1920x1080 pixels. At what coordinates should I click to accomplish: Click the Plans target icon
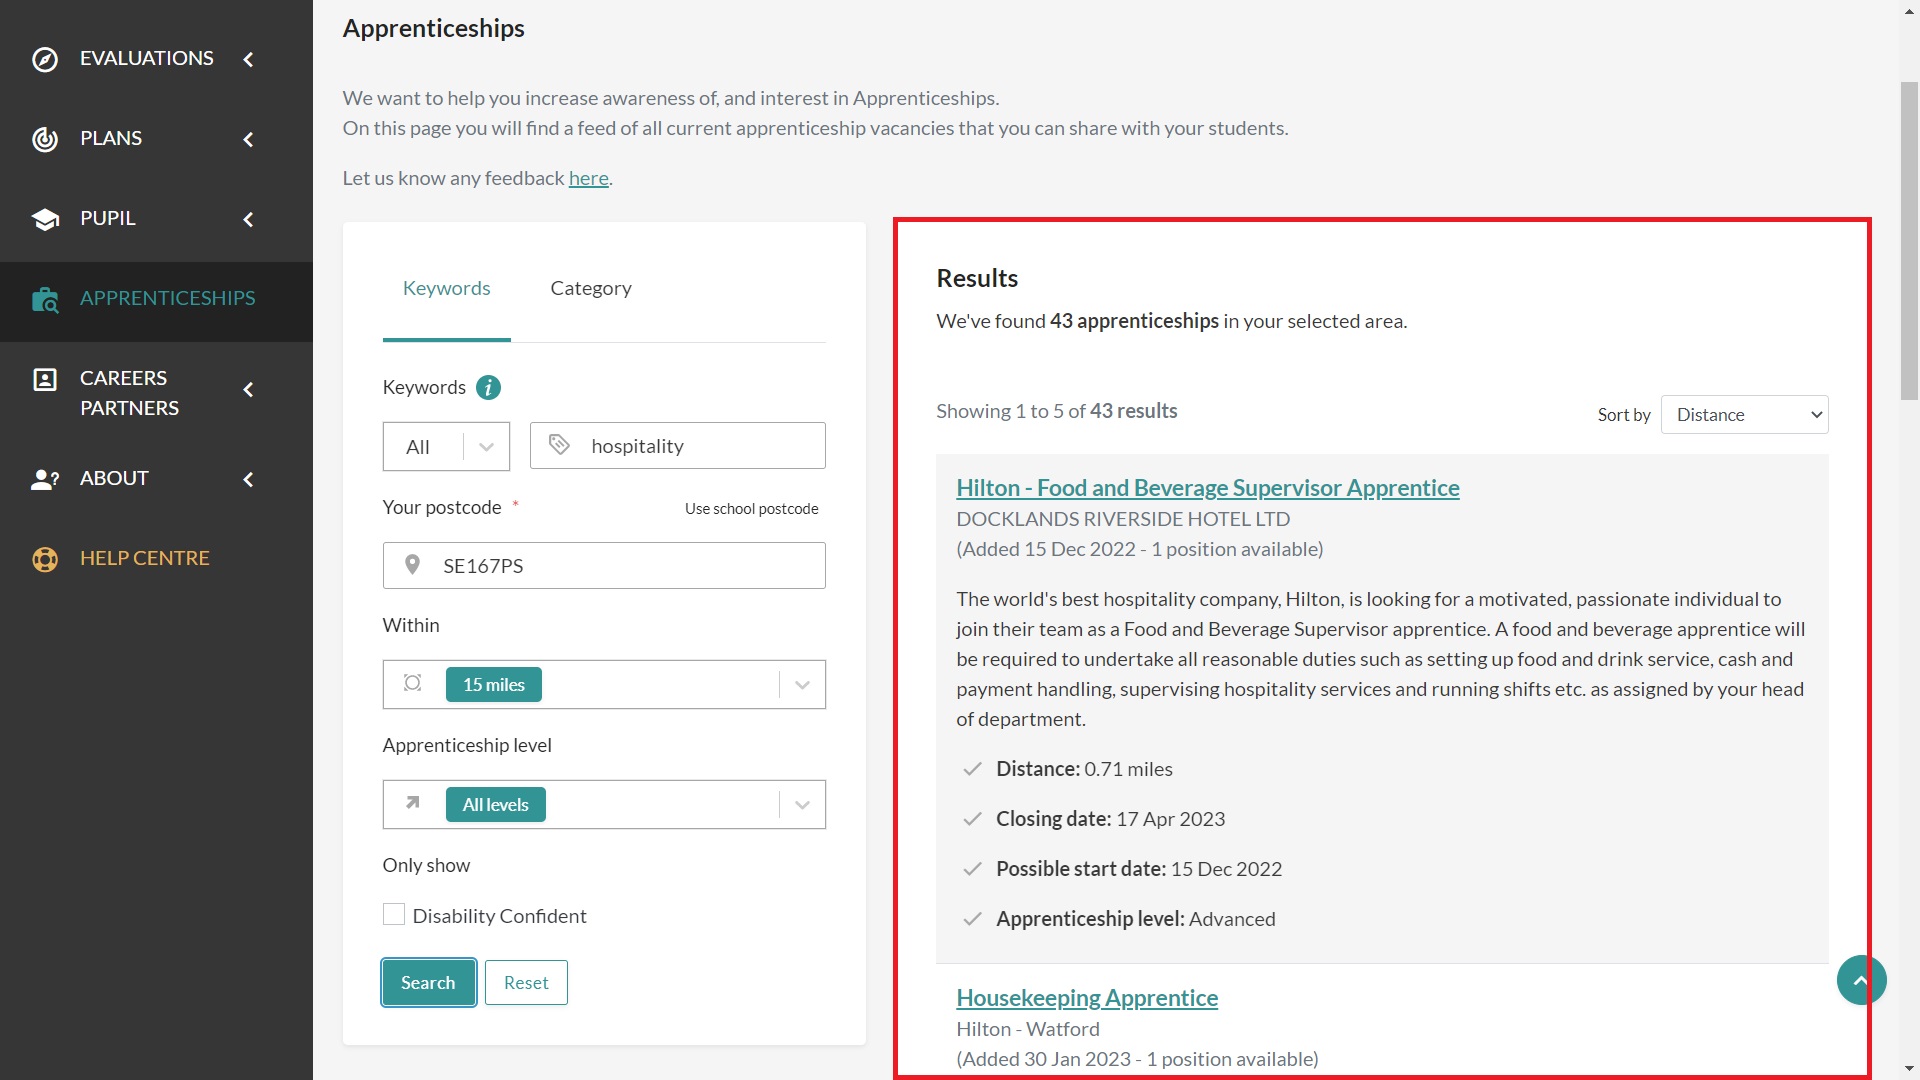tap(45, 139)
